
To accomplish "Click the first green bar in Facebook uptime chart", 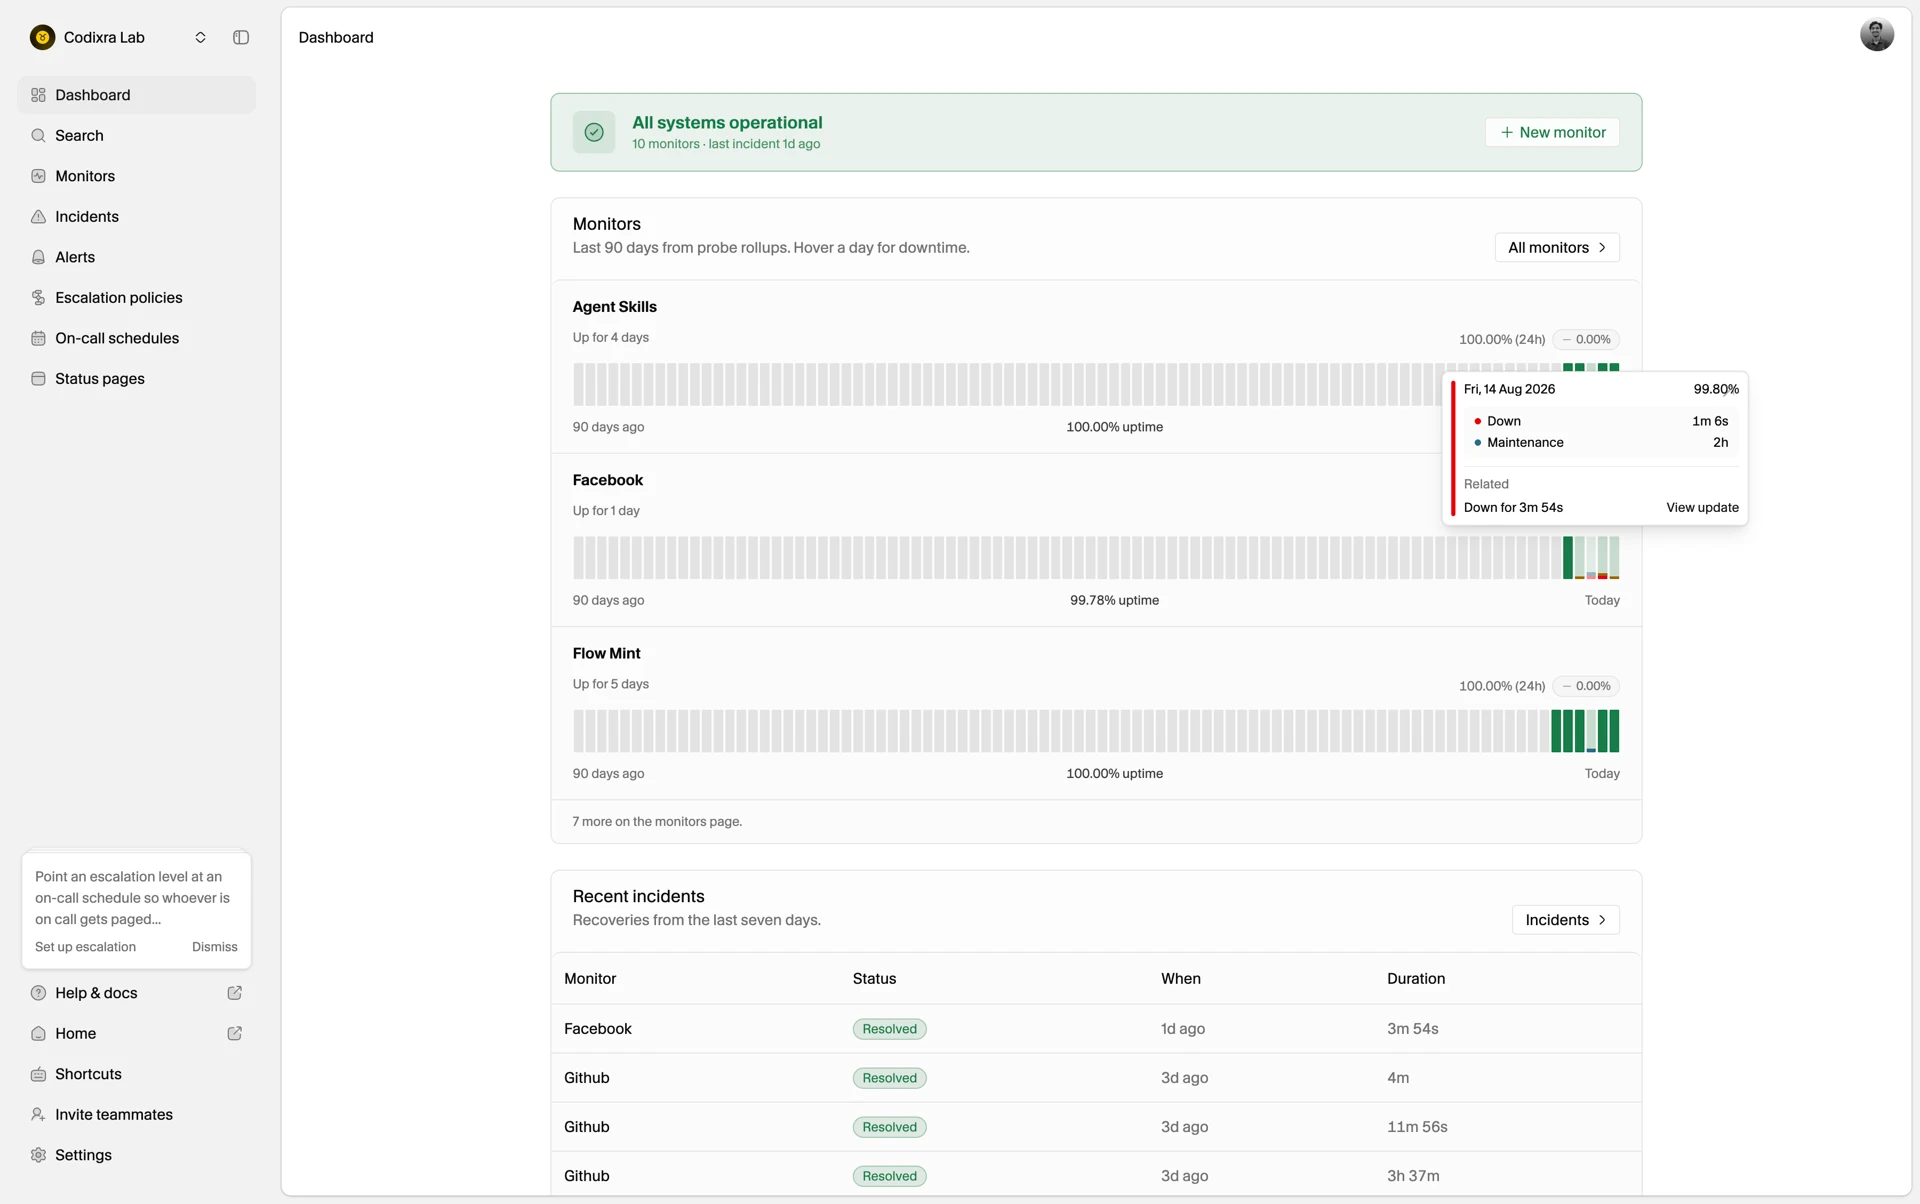I will click(x=1568, y=558).
